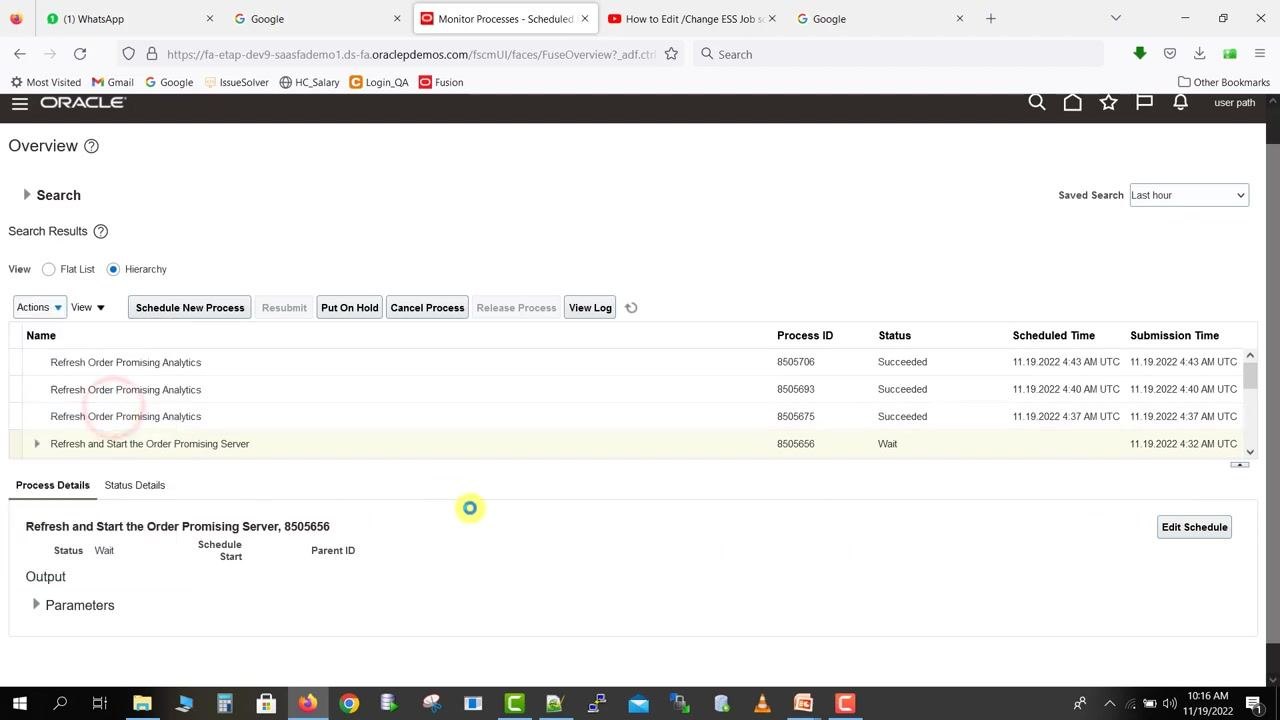Image resolution: width=1280 pixels, height=720 pixels.
Task: Open the Gmail bookmark
Action: (x=112, y=82)
